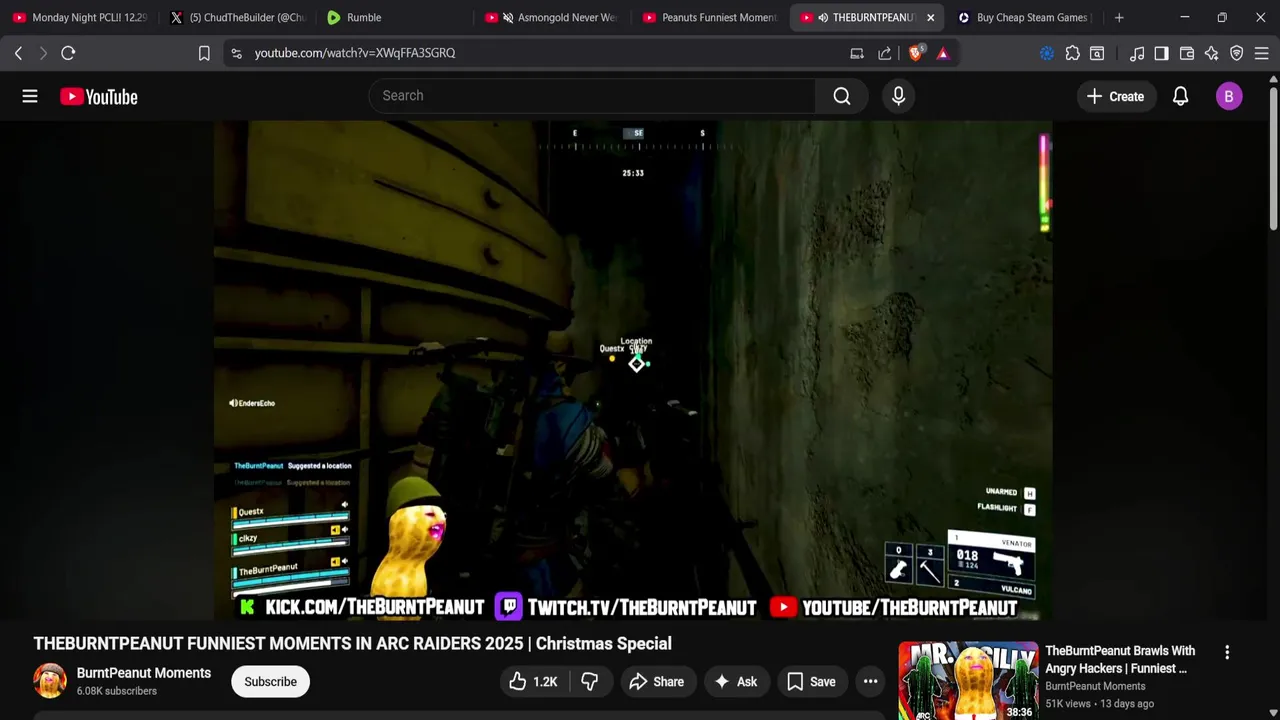Switch to Peanuts Funniest Moments tab
The height and width of the screenshot is (720, 1280).
709,17
